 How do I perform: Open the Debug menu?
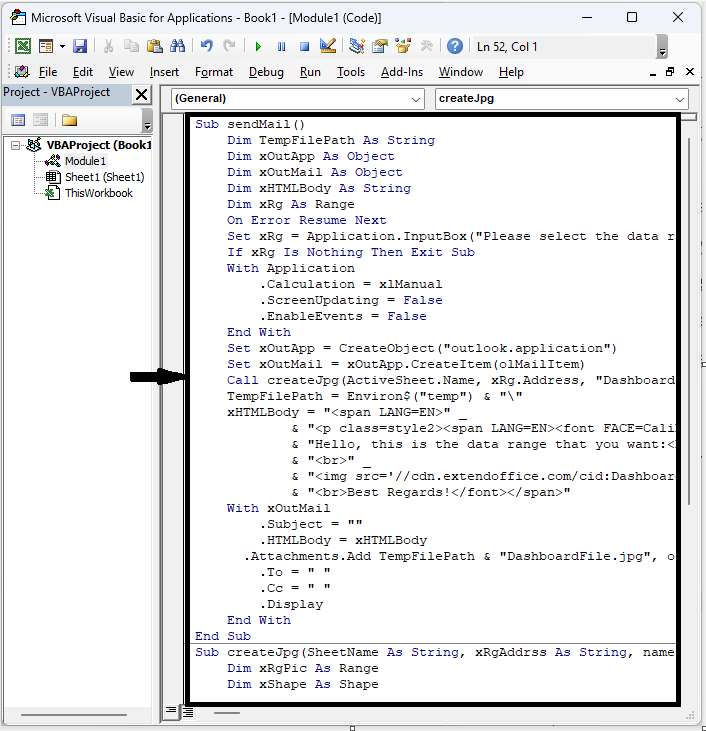click(266, 72)
